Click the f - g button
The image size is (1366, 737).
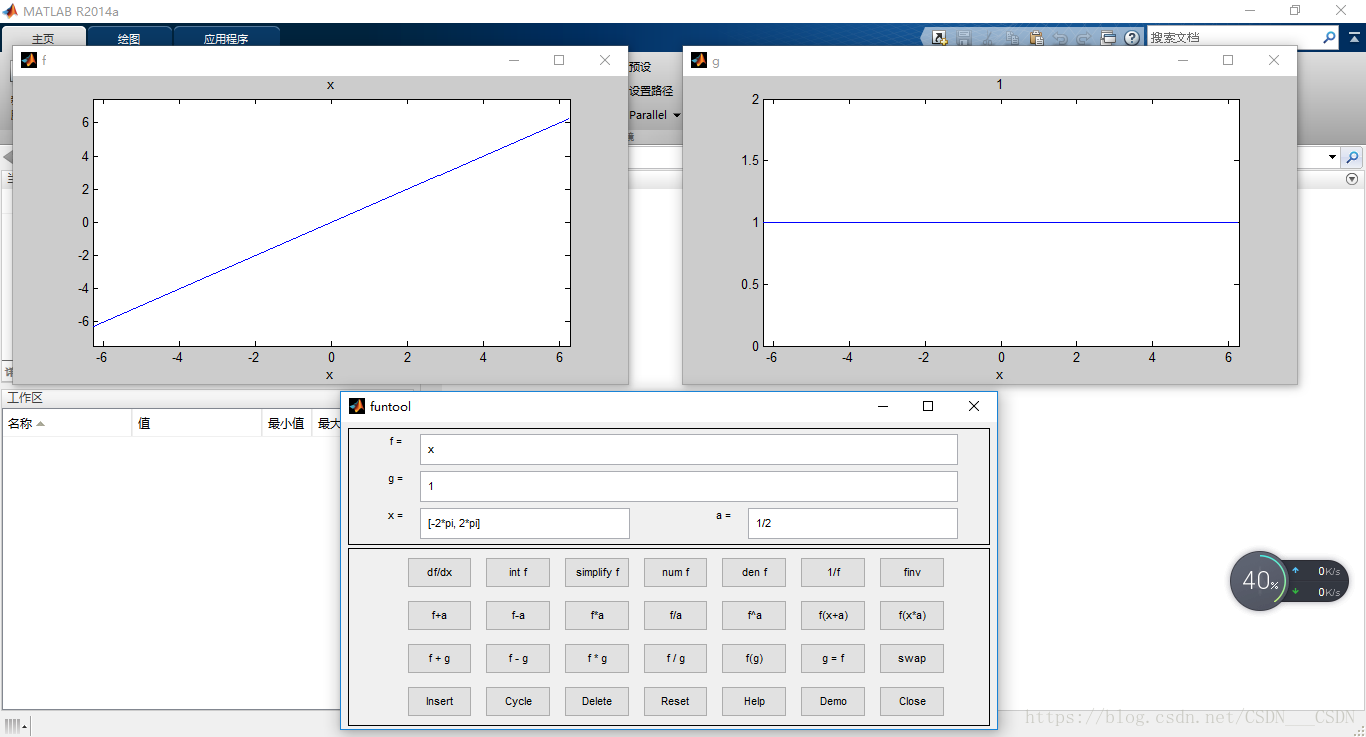pos(518,659)
